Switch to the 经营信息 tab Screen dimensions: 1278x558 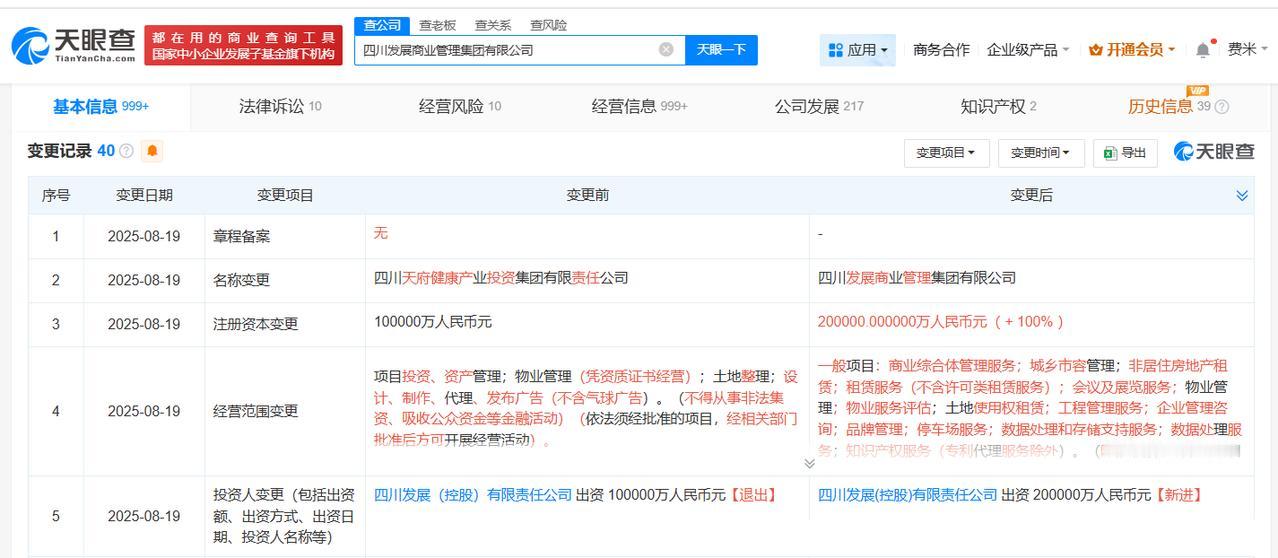(x=640, y=107)
